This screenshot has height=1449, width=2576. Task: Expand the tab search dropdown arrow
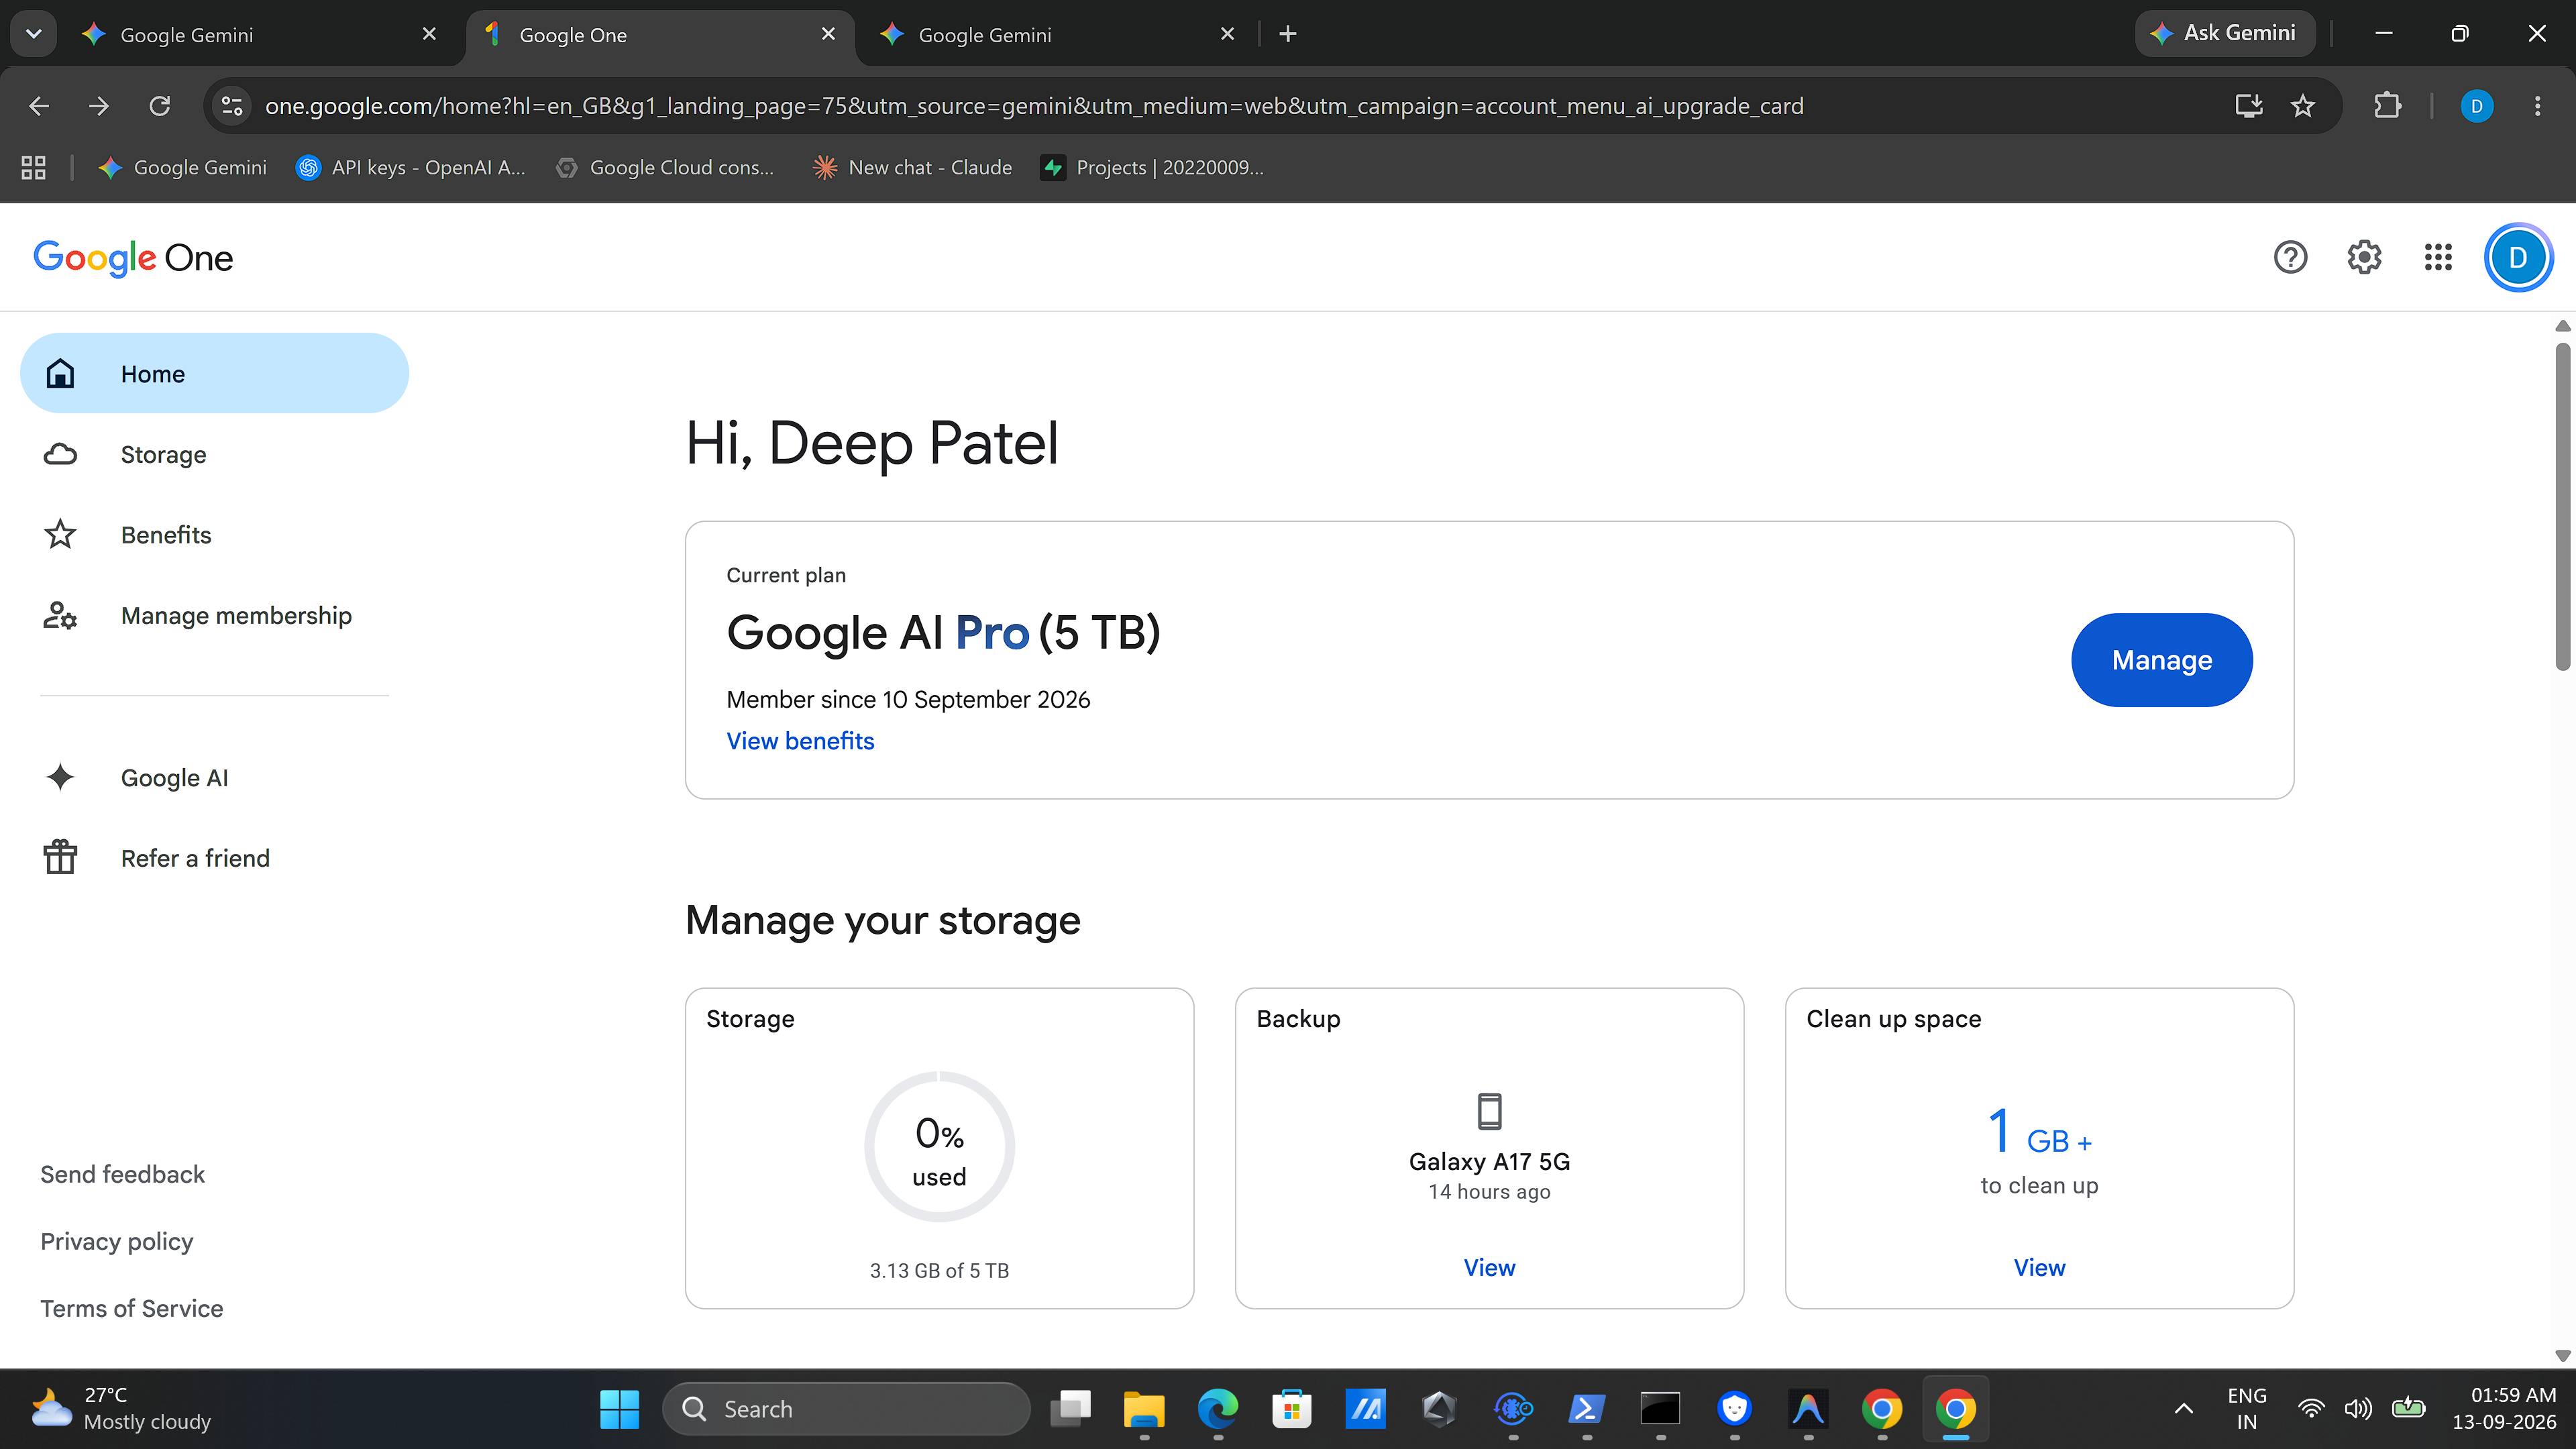point(34,34)
